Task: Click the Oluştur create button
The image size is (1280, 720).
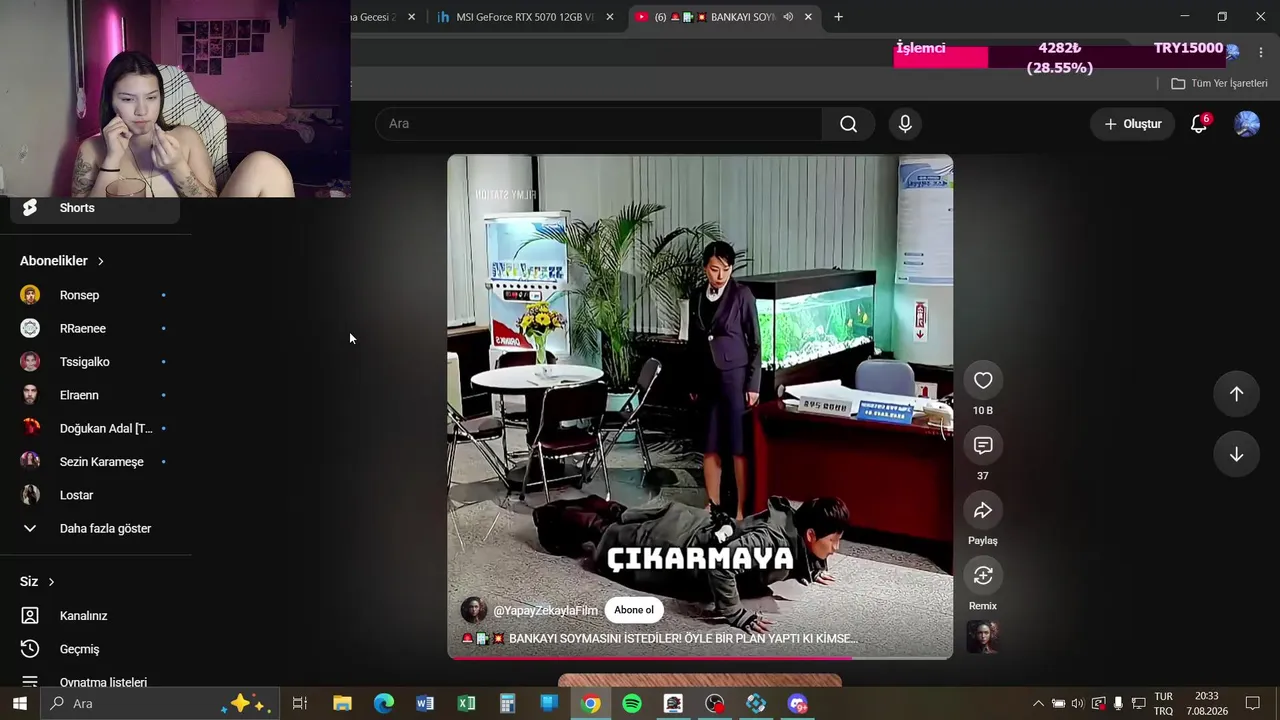Action: click(x=1132, y=124)
